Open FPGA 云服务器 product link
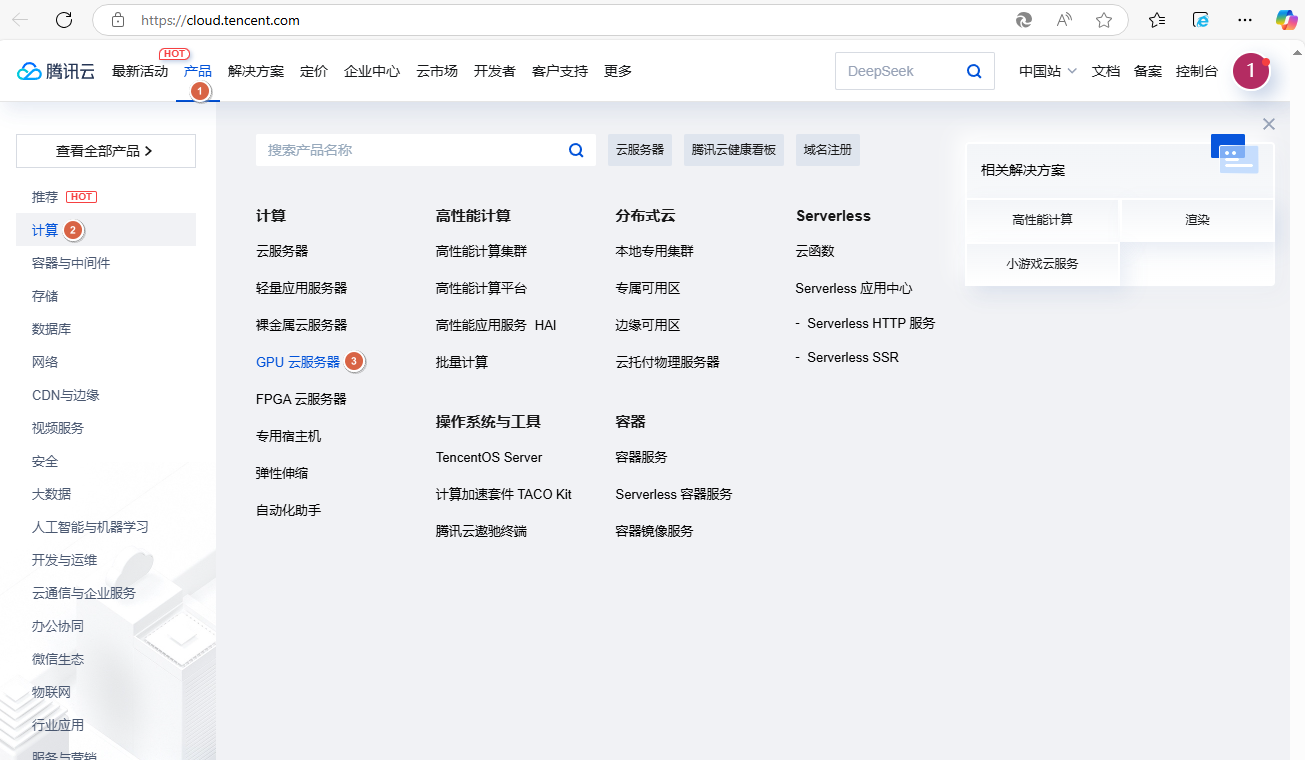1305x760 pixels. pos(301,399)
